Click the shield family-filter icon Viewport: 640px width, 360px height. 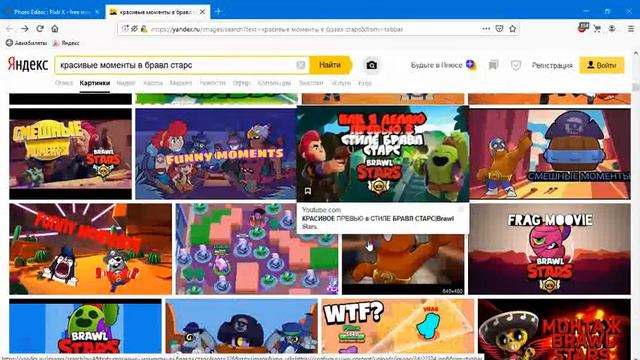(x=516, y=65)
